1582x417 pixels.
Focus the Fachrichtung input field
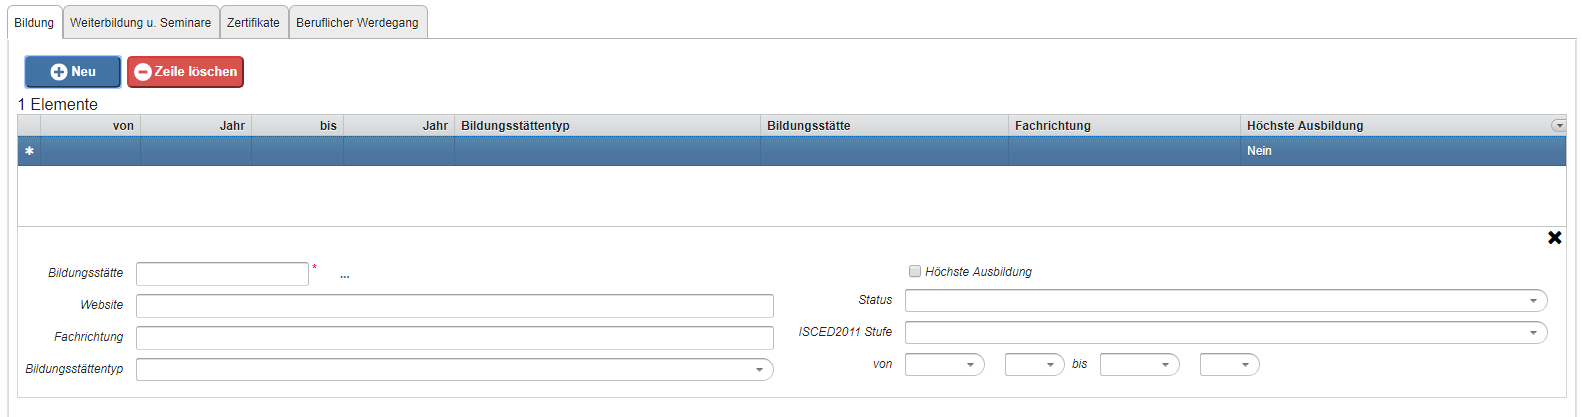point(454,338)
